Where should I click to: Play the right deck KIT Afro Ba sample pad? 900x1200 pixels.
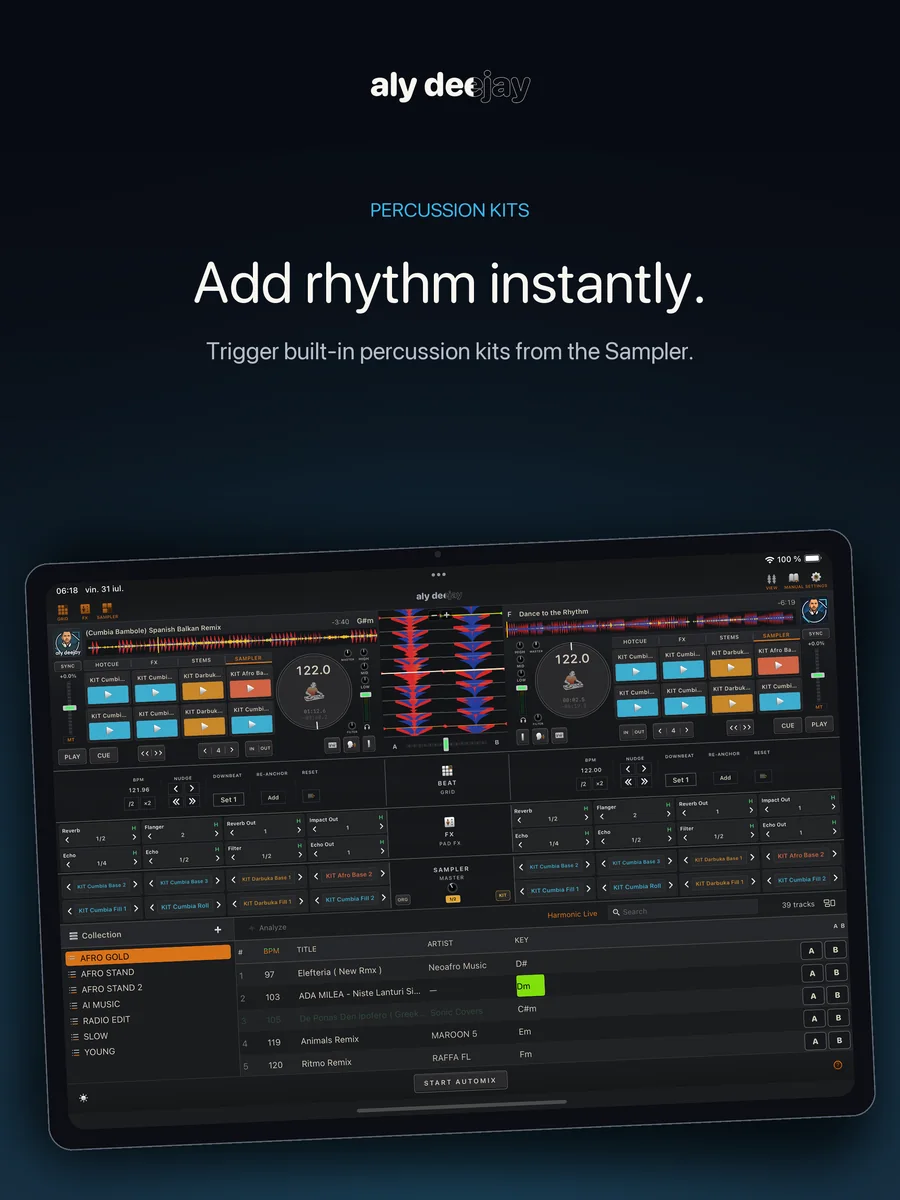778,665
